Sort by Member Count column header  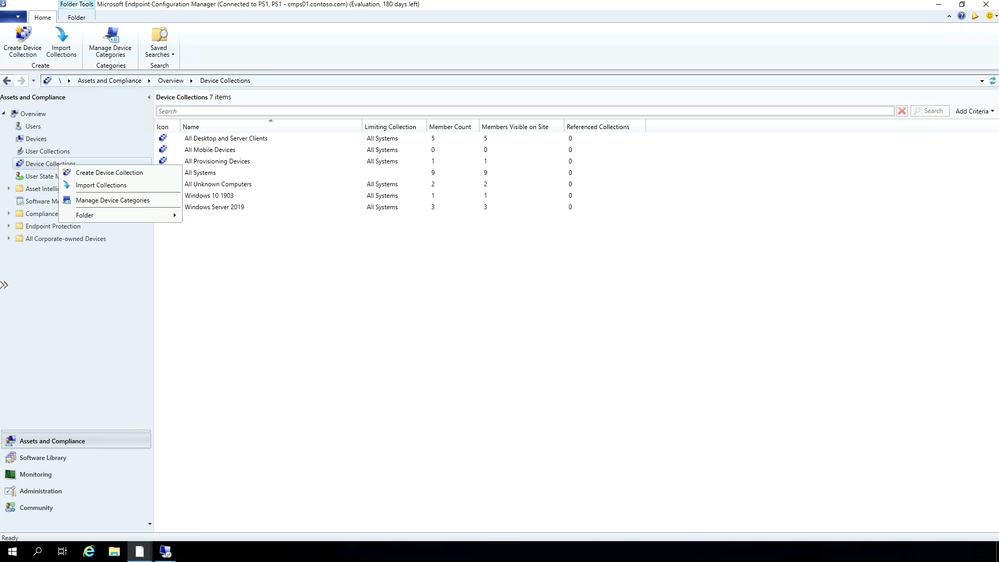[x=452, y=127]
